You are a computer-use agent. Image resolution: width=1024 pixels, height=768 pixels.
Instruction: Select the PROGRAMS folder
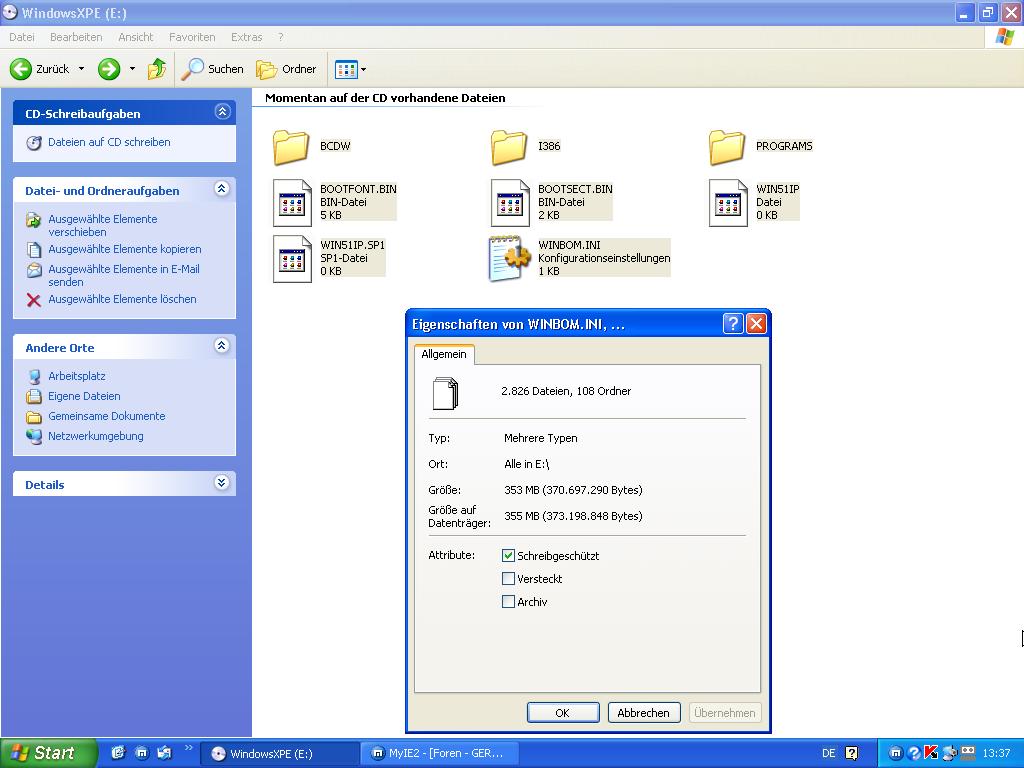pyautogui.click(x=728, y=146)
